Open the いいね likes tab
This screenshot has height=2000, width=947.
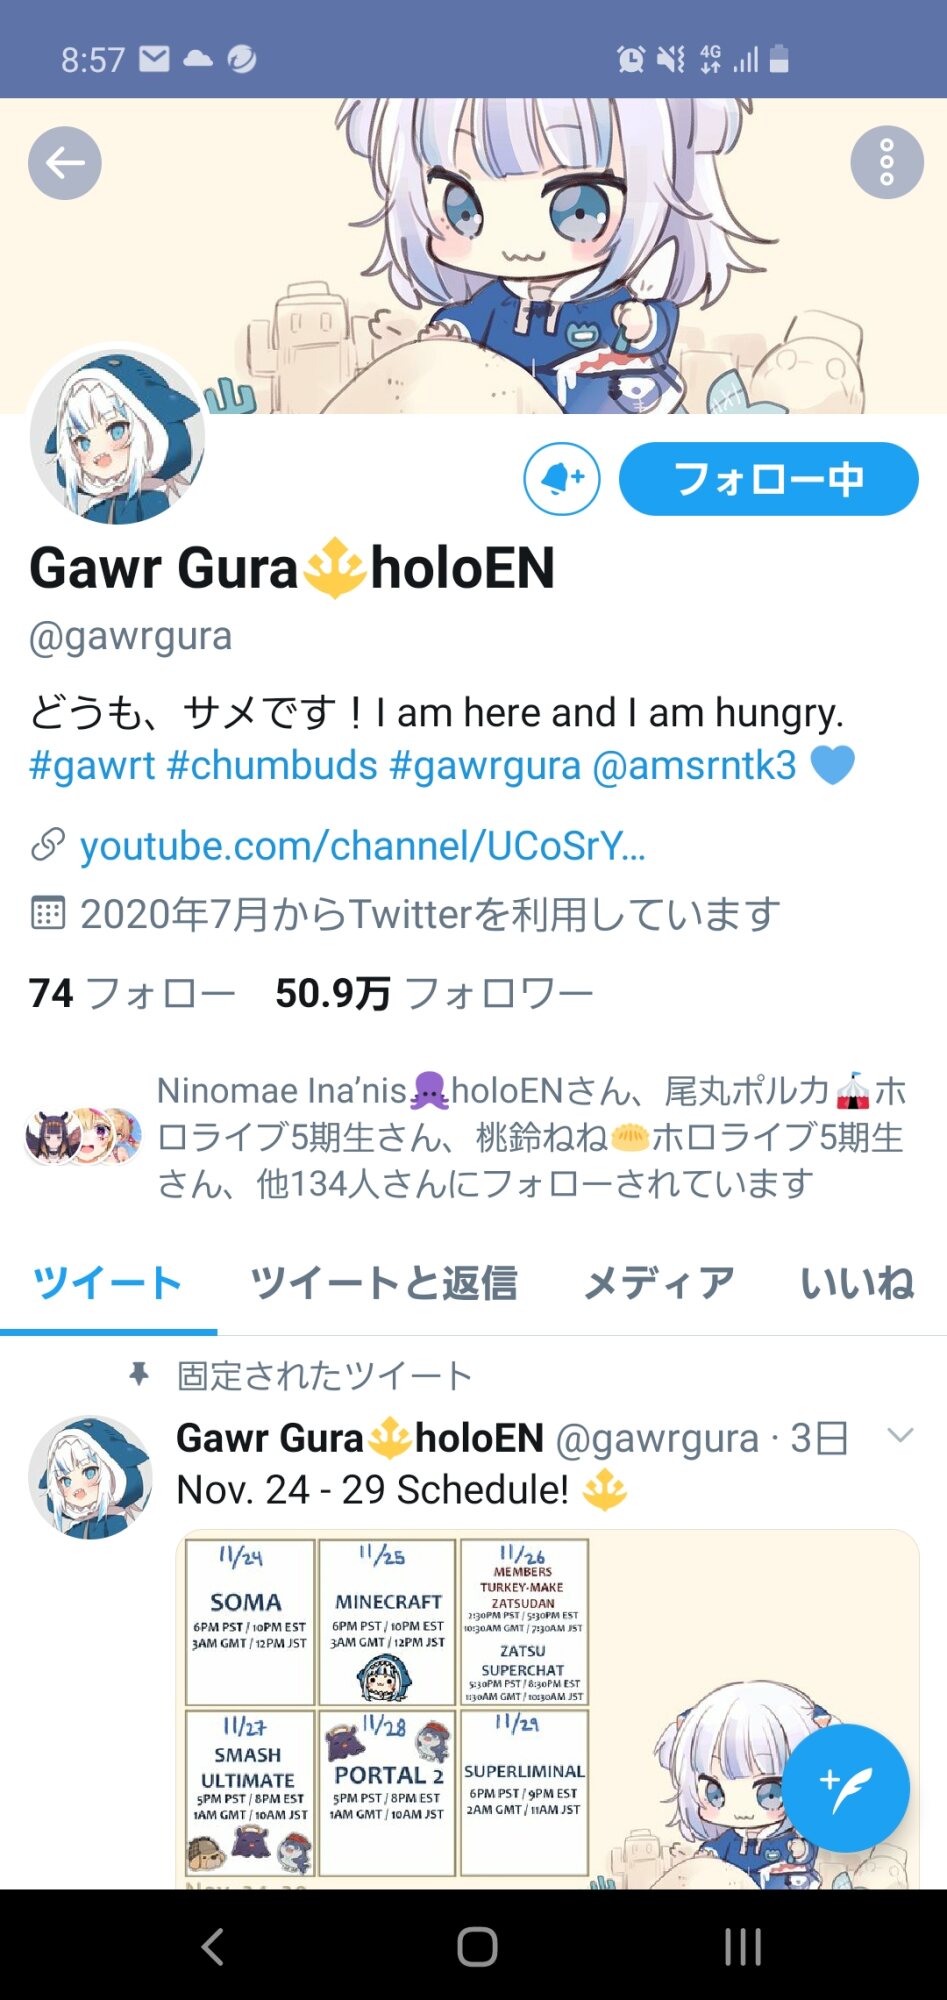pos(857,1282)
